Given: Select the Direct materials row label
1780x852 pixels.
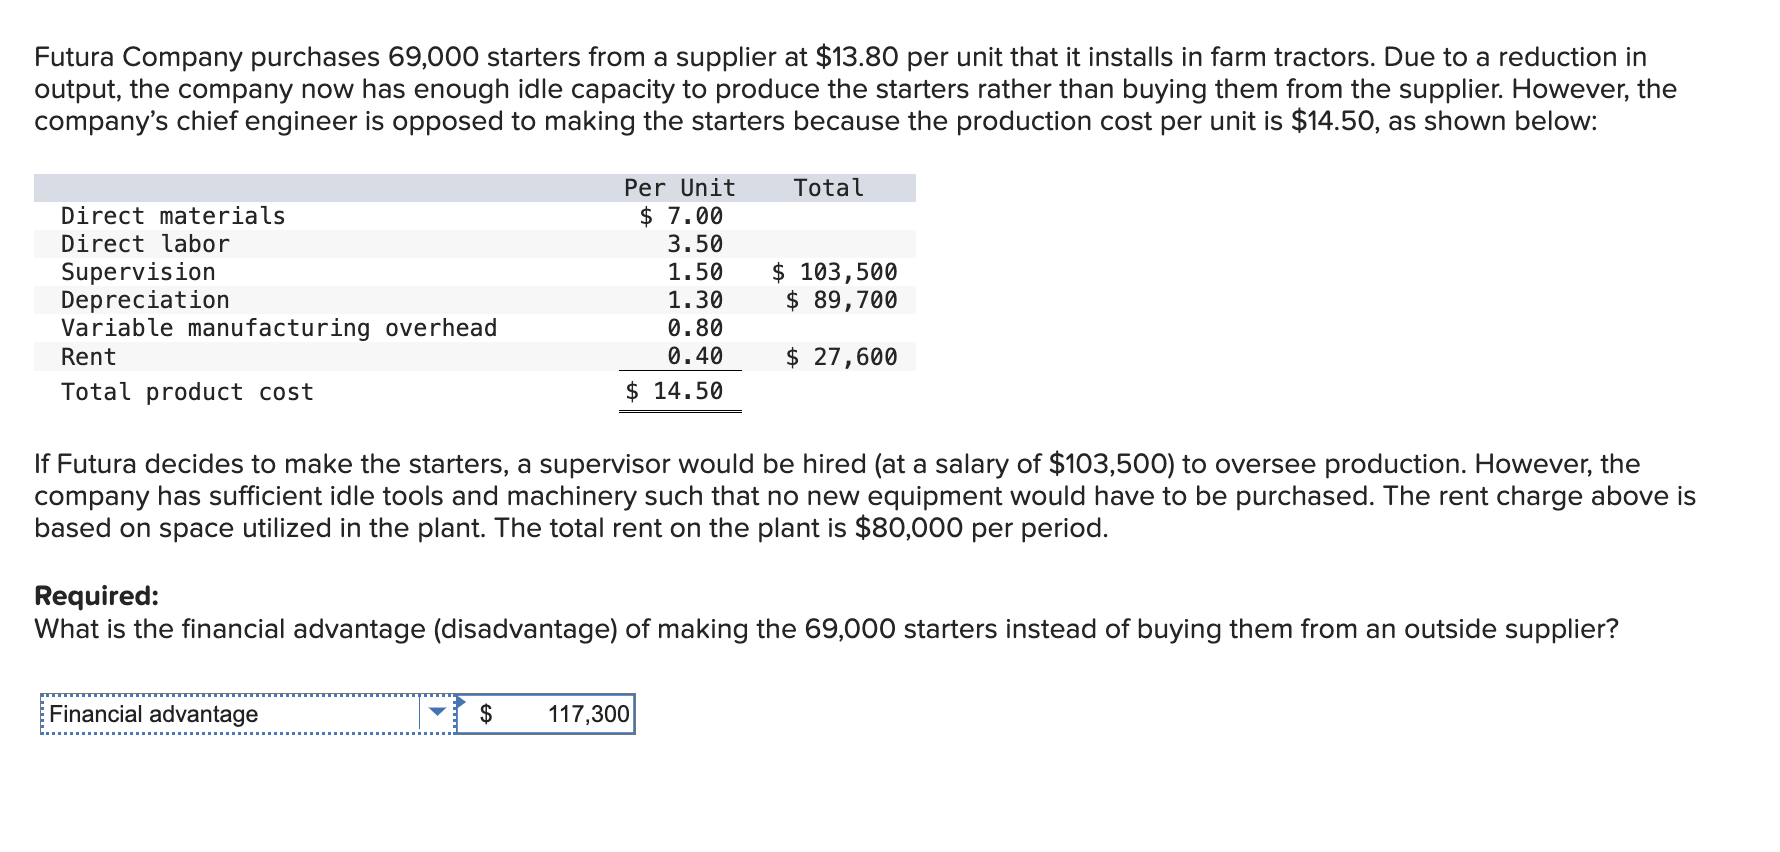Looking at the screenshot, I should pos(173,216).
